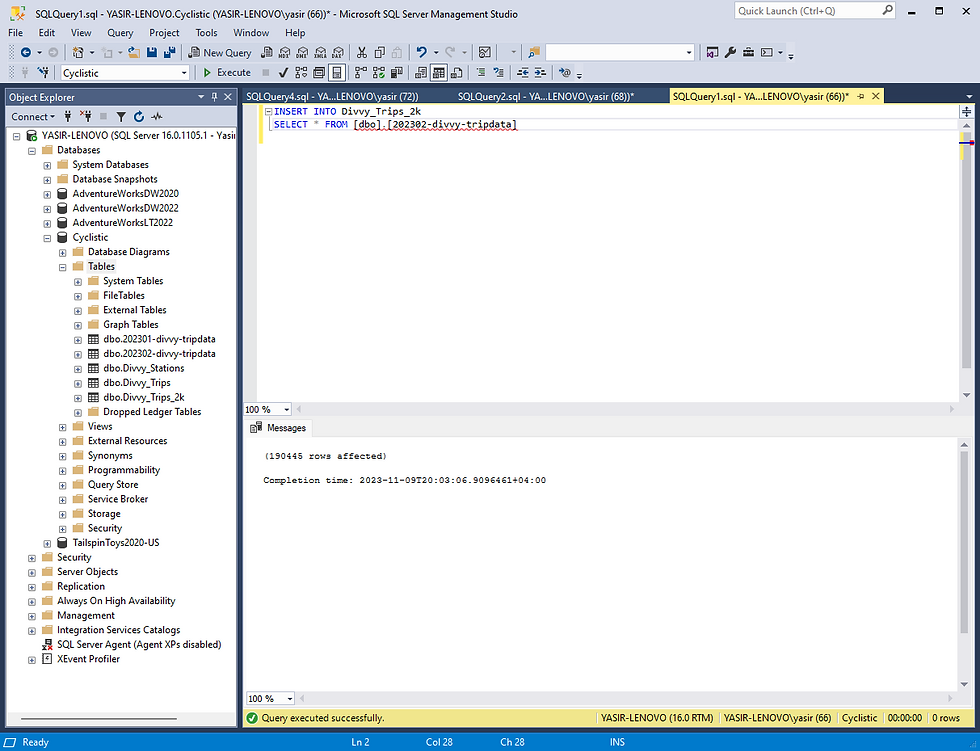Click the Navigate Backward arrow icon
Image resolution: width=980 pixels, height=751 pixels.
click(26, 52)
